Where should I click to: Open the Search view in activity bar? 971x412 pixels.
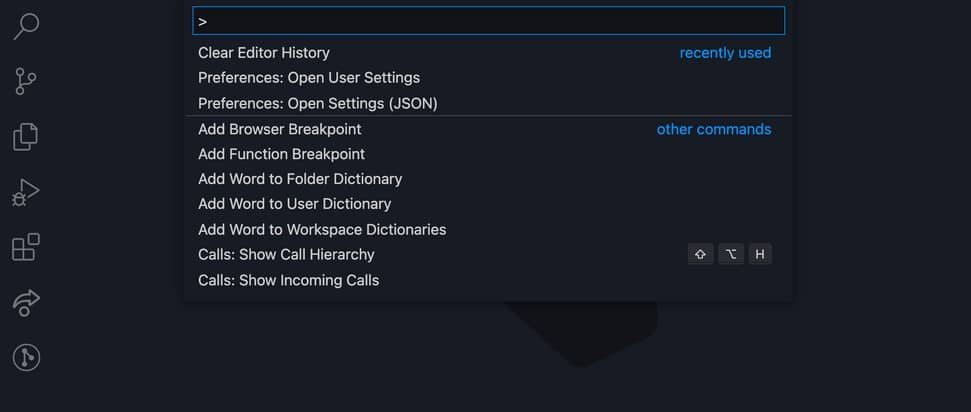tap(26, 26)
